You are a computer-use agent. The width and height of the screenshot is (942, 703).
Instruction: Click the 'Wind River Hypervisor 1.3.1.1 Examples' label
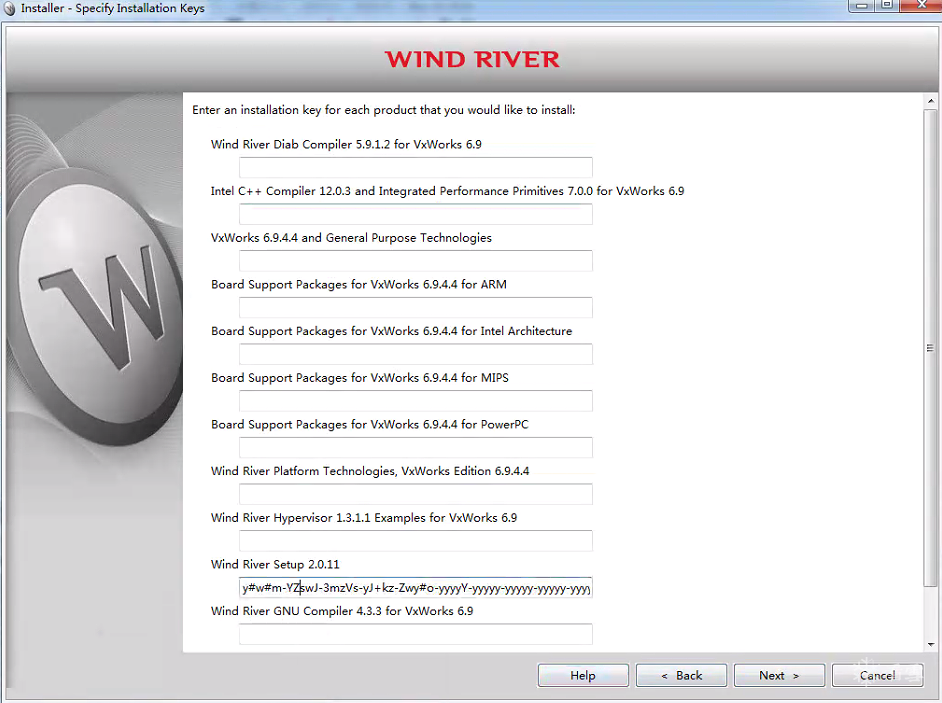click(364, 518)
